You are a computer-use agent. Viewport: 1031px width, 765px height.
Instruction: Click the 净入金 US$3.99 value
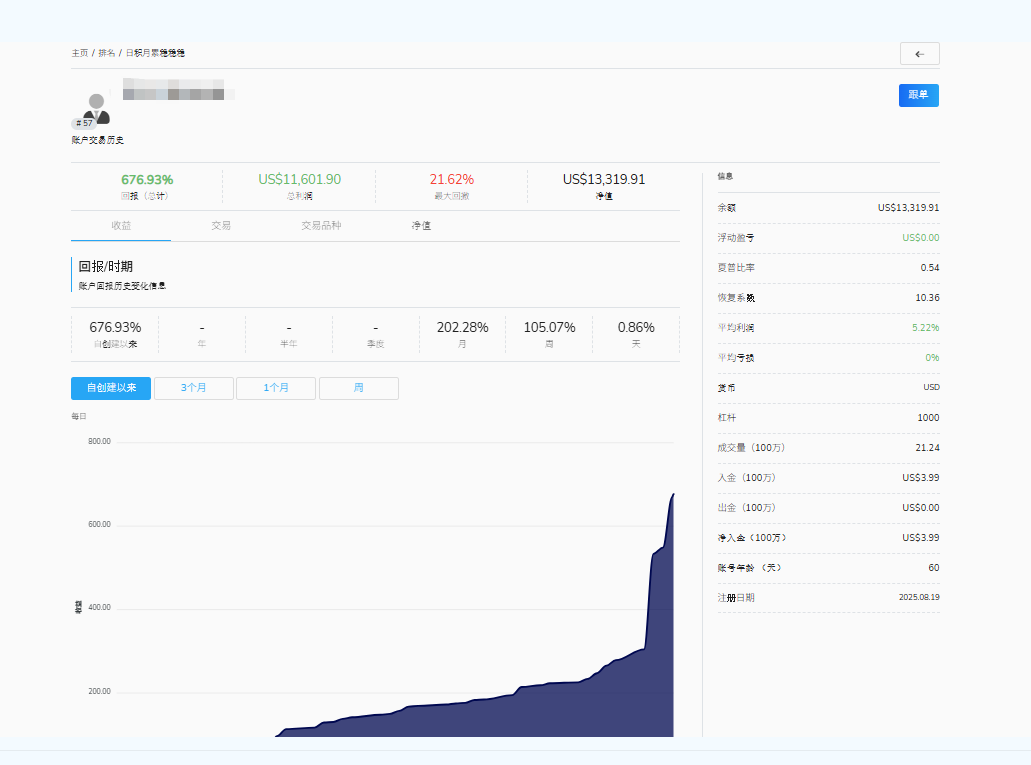pyautogui.click(x=921, y=537)
